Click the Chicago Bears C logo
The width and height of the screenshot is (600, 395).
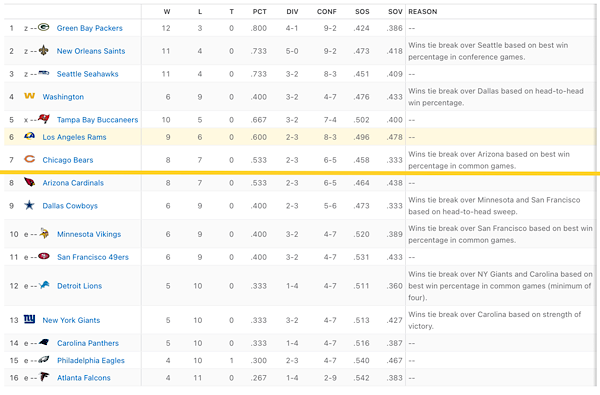click(29, 159)
